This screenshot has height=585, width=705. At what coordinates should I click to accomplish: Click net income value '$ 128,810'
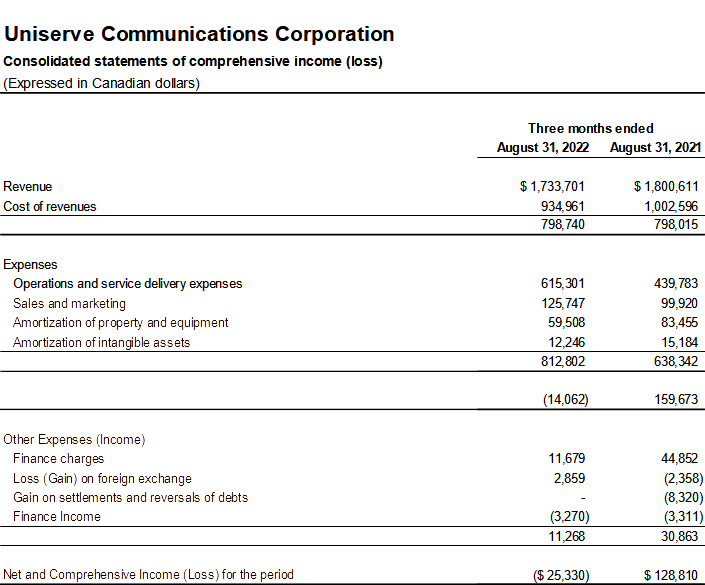point(671,576)
